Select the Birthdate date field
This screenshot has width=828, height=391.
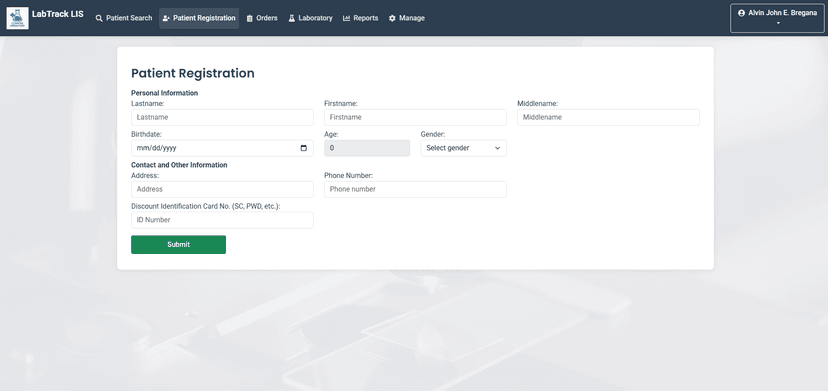pyautogui.click(x=222, y=148)
